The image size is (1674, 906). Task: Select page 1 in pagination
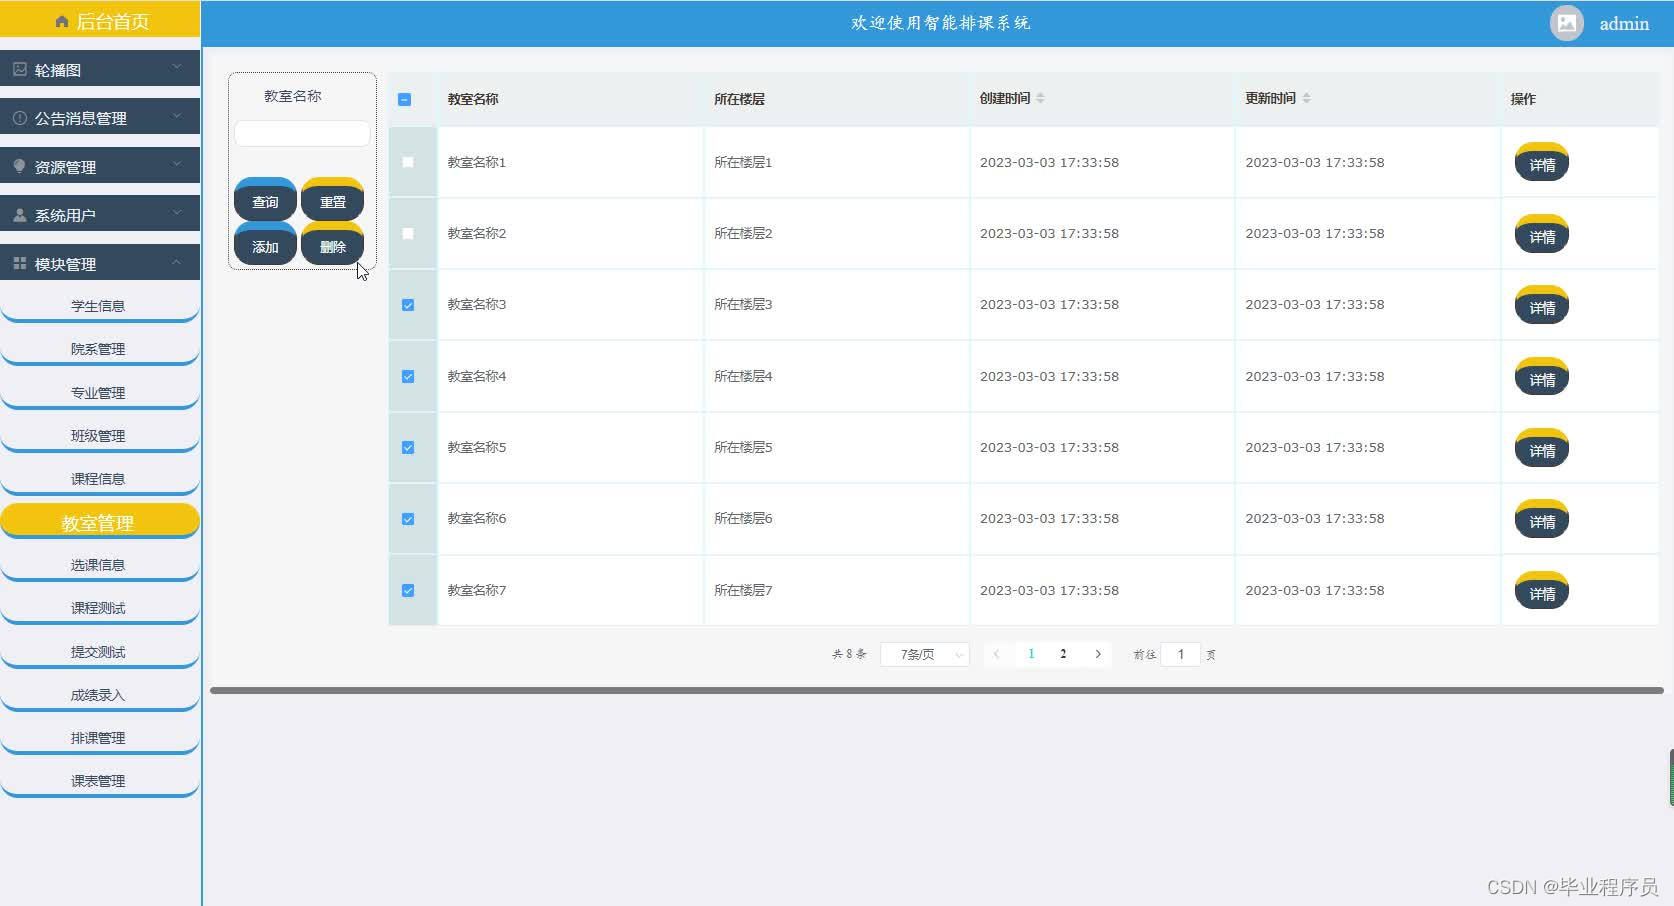[x=1031, y=654]
